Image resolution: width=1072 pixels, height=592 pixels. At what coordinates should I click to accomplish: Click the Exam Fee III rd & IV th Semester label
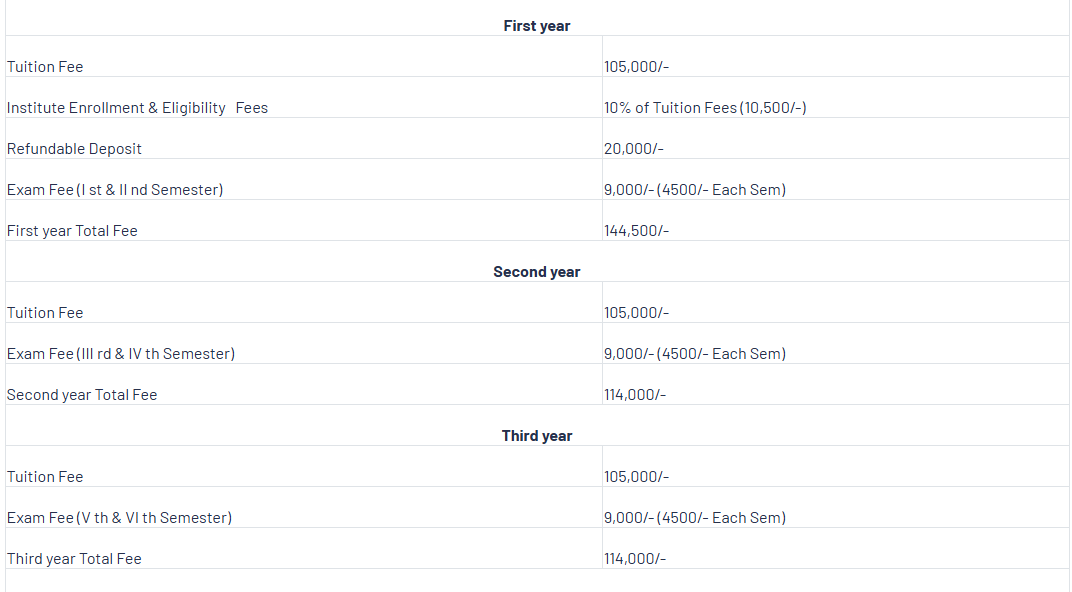pyautogui.click(x=121, y=354)
